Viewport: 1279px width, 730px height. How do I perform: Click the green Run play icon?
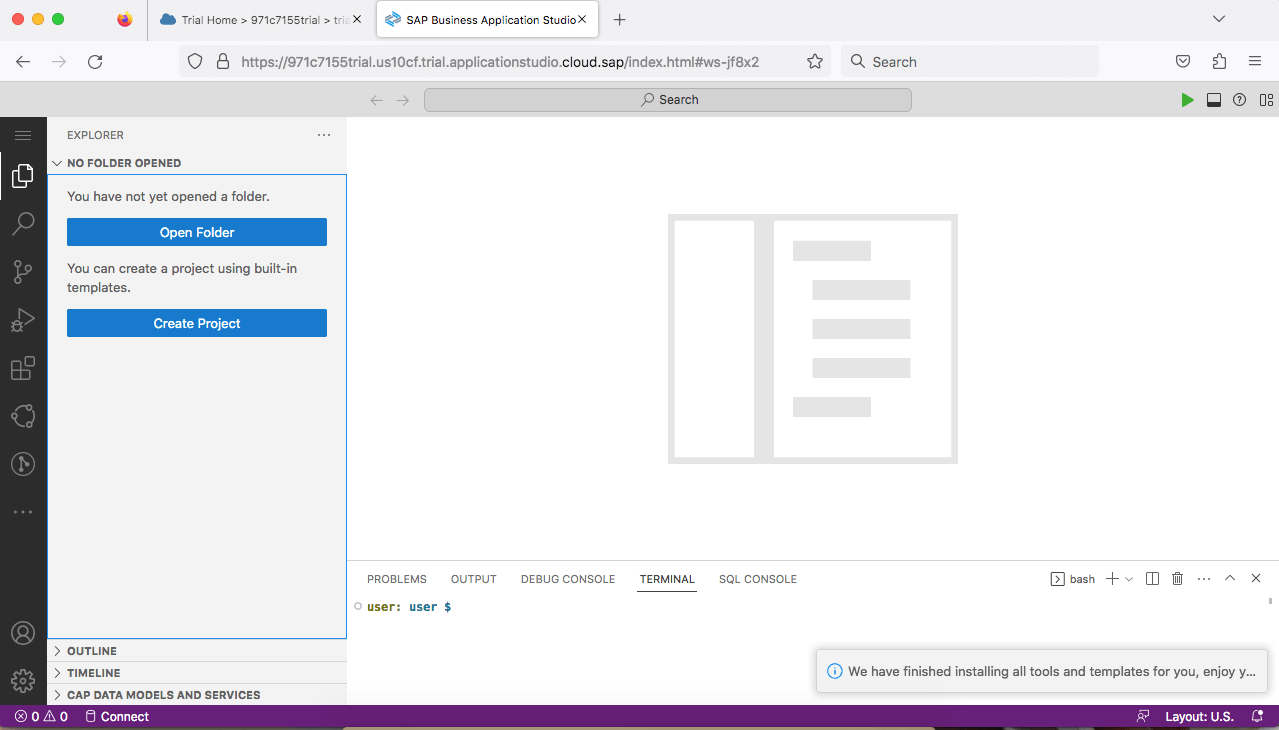point(1187,100)
